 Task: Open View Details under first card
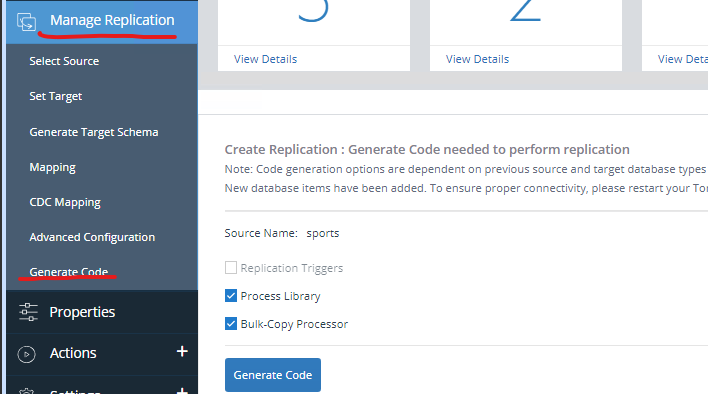[x=266, y=59]
